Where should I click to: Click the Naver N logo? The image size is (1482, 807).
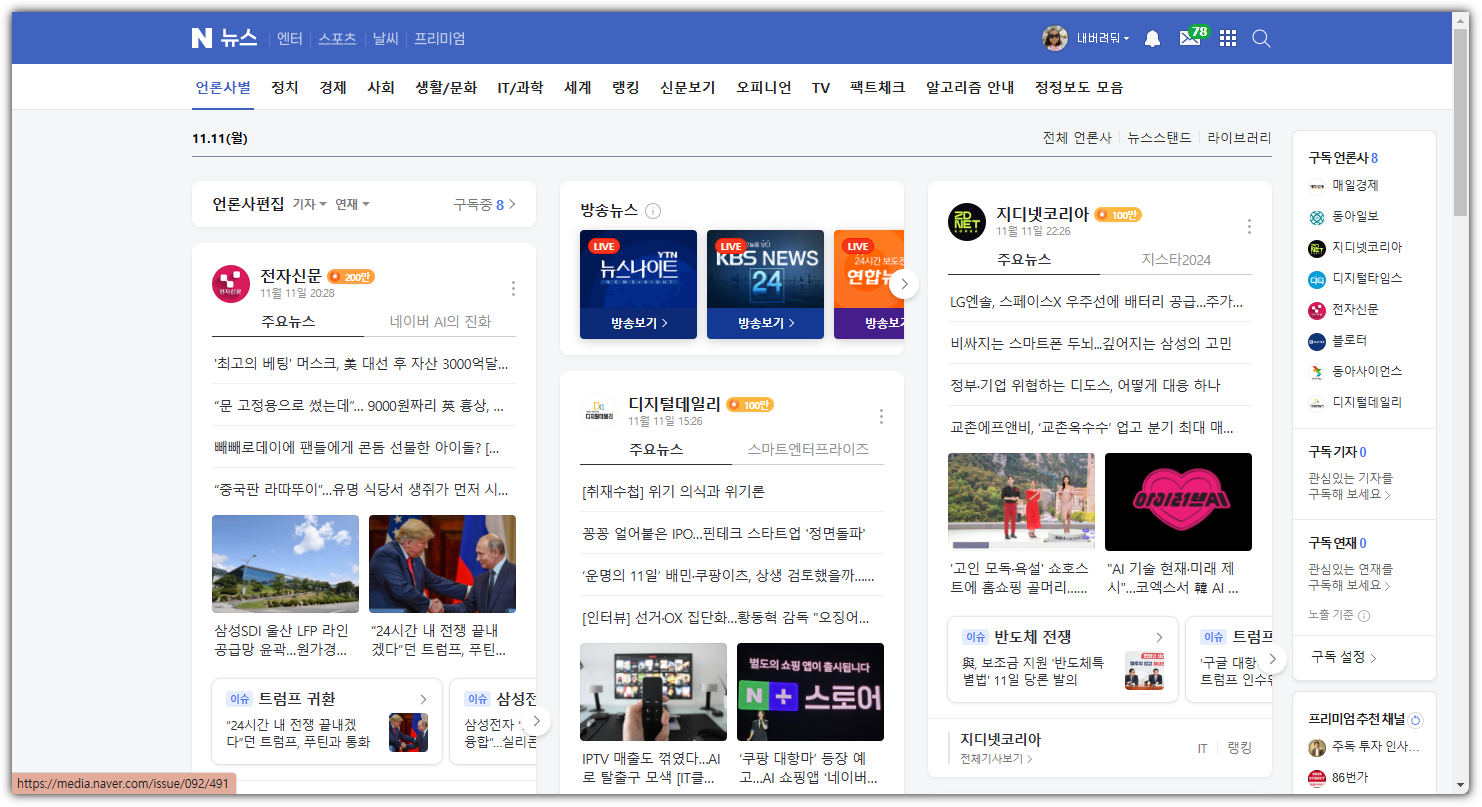coord(202,39)
